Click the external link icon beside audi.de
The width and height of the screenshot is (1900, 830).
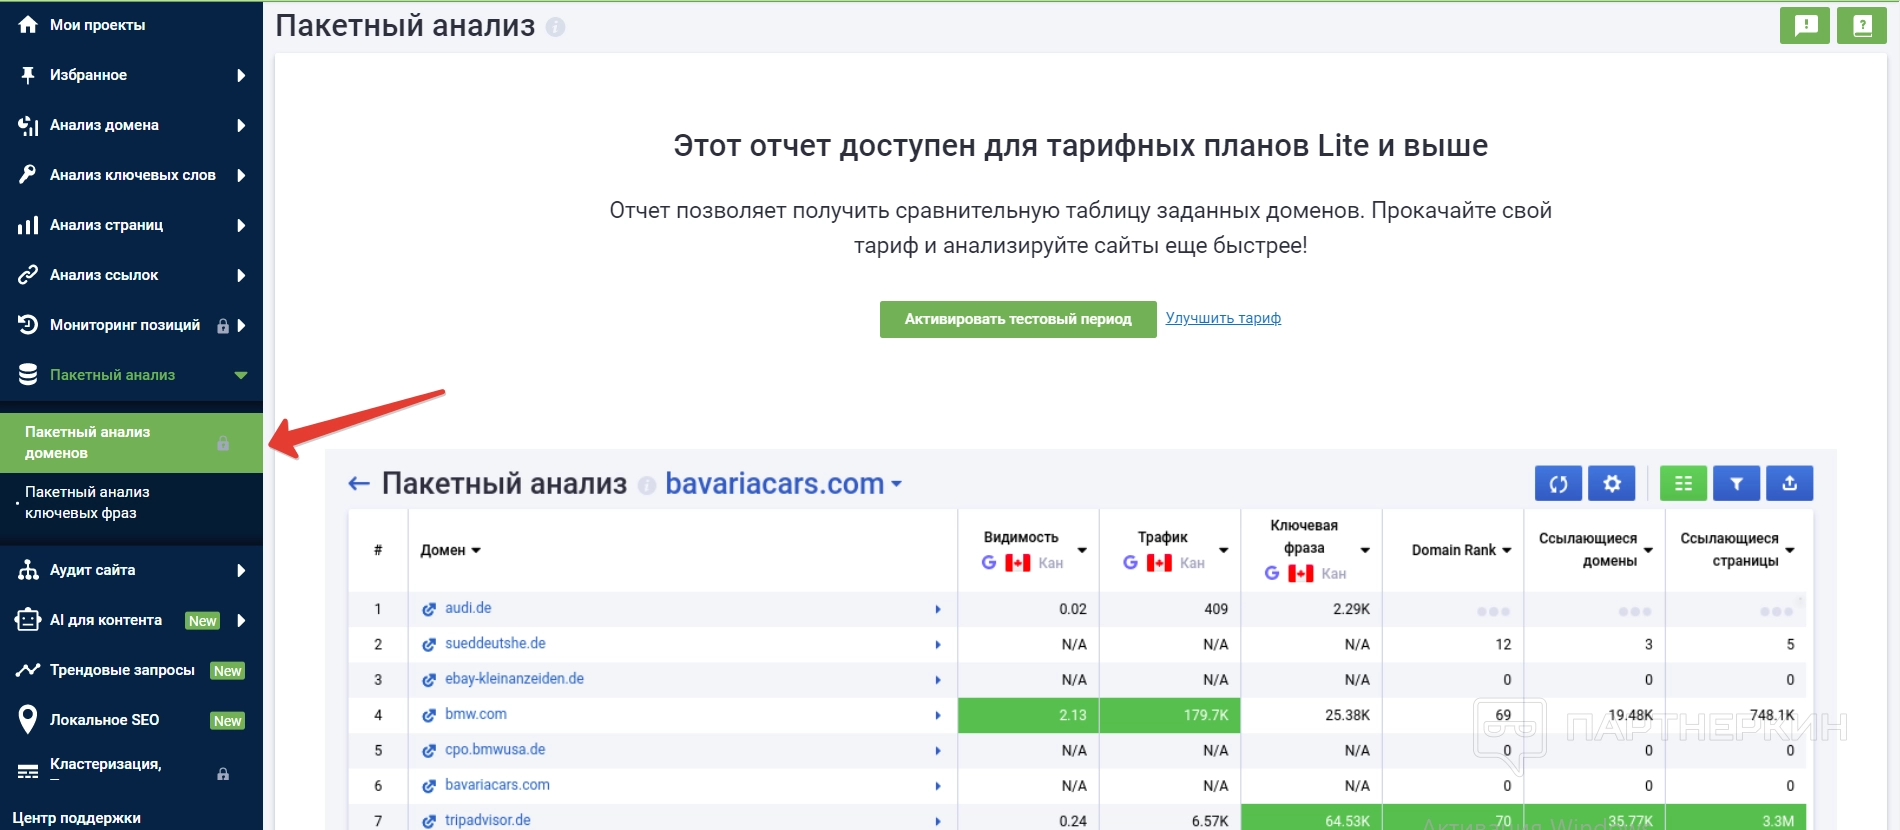429,609
